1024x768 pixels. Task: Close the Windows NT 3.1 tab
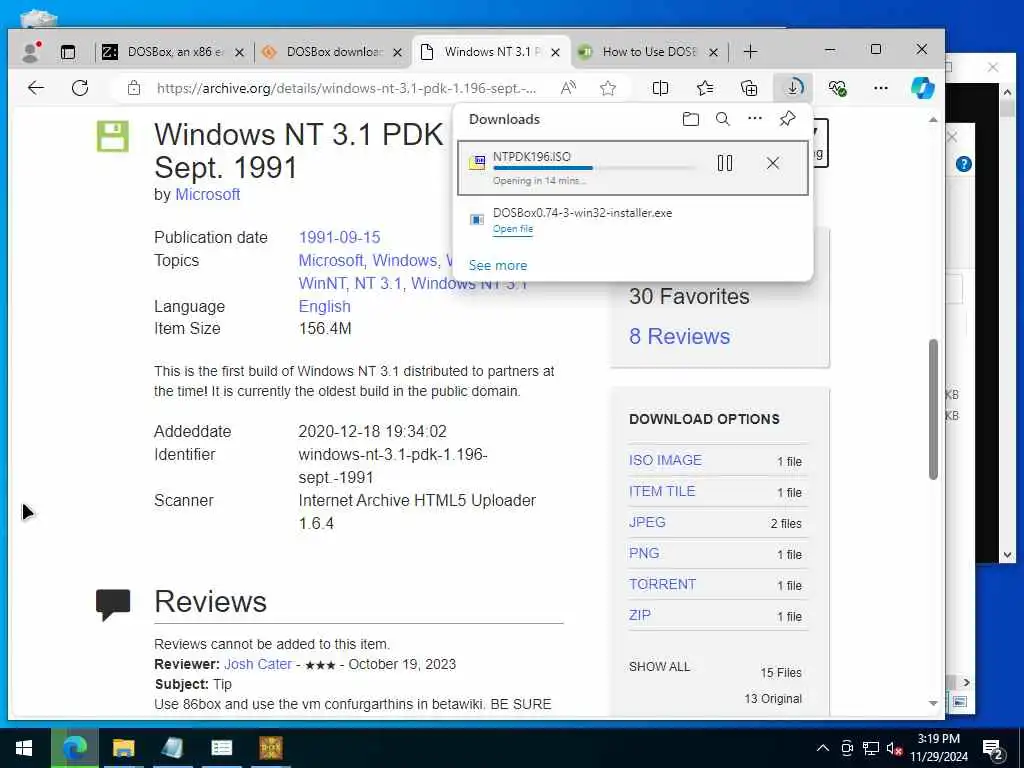(555, 52)
